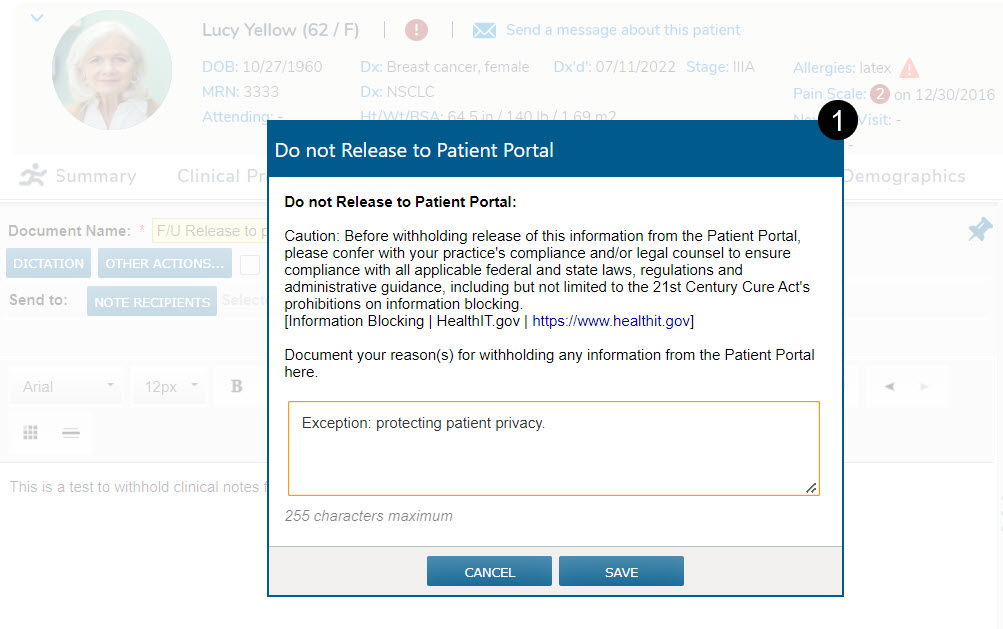Click the withholding reason text box

[x=553, y=448]
